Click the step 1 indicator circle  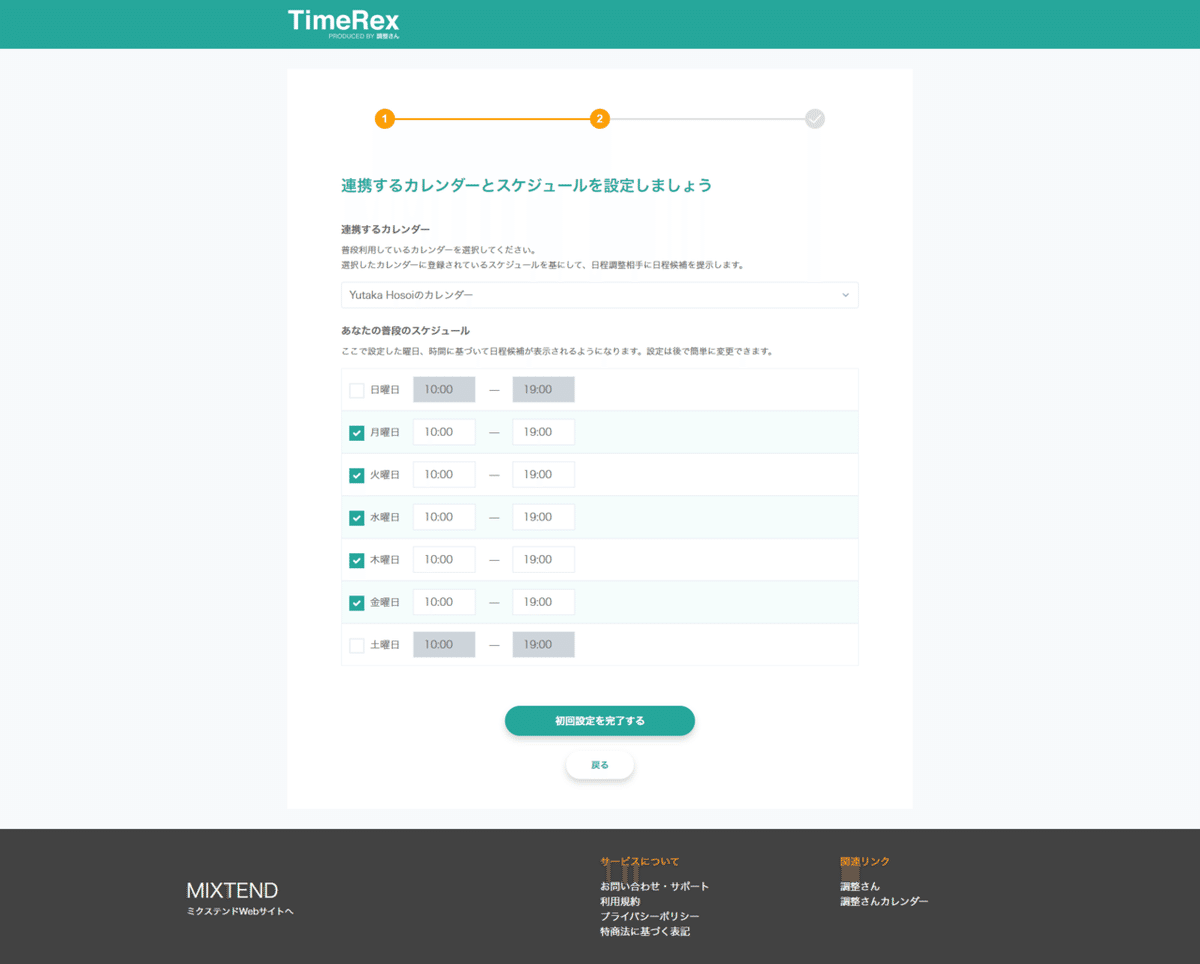click(x=385, y=118)
